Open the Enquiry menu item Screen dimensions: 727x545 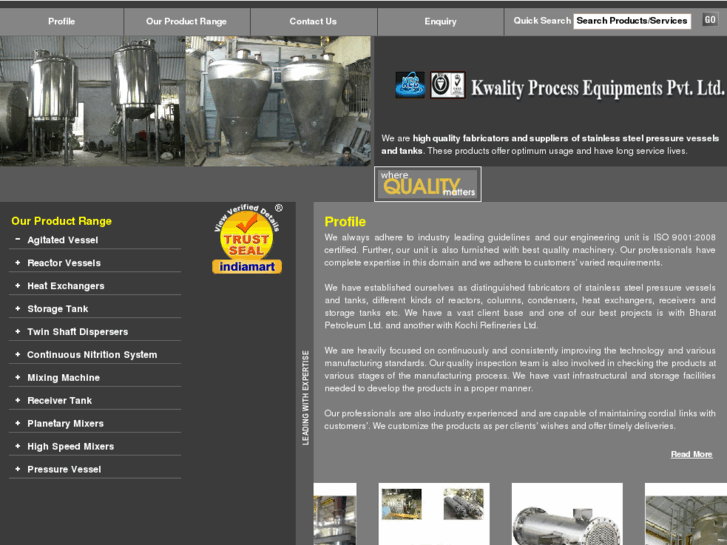440,21
